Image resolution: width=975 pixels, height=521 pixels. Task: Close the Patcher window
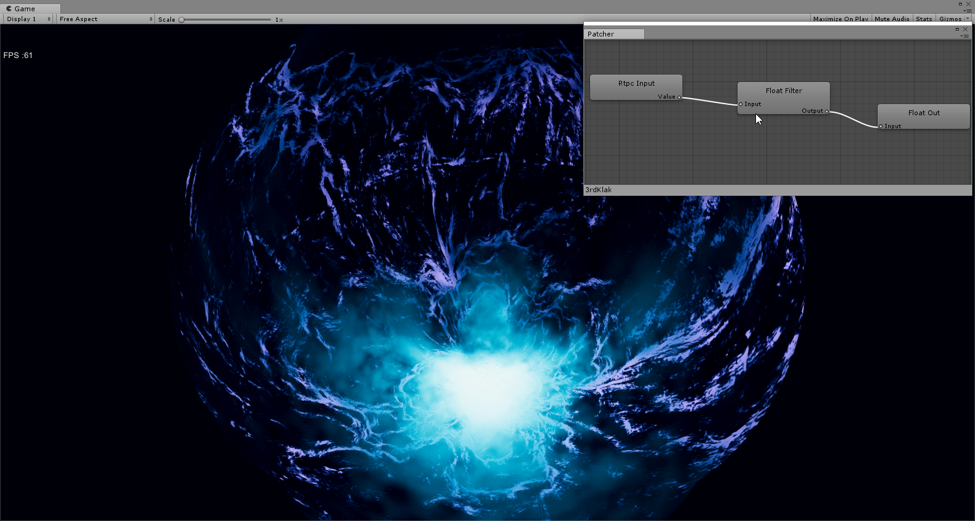(966, 29)
